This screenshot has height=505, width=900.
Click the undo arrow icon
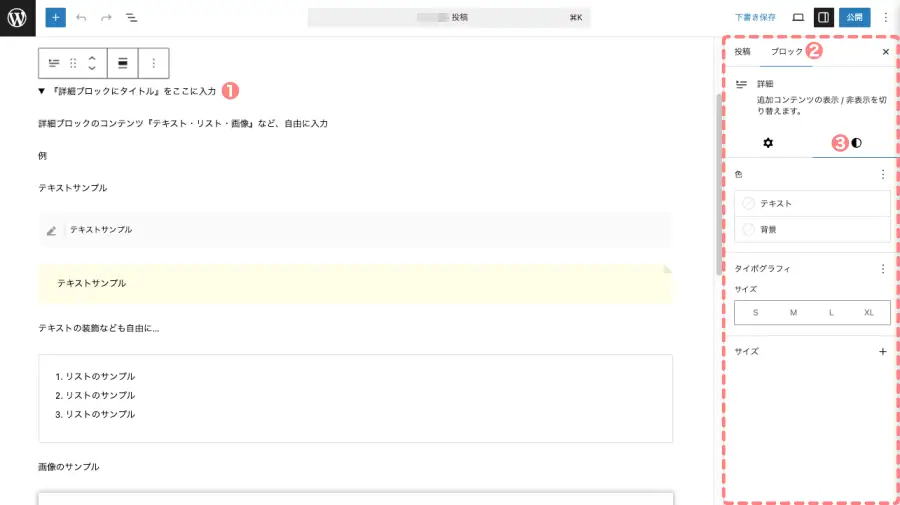[81, 18]
